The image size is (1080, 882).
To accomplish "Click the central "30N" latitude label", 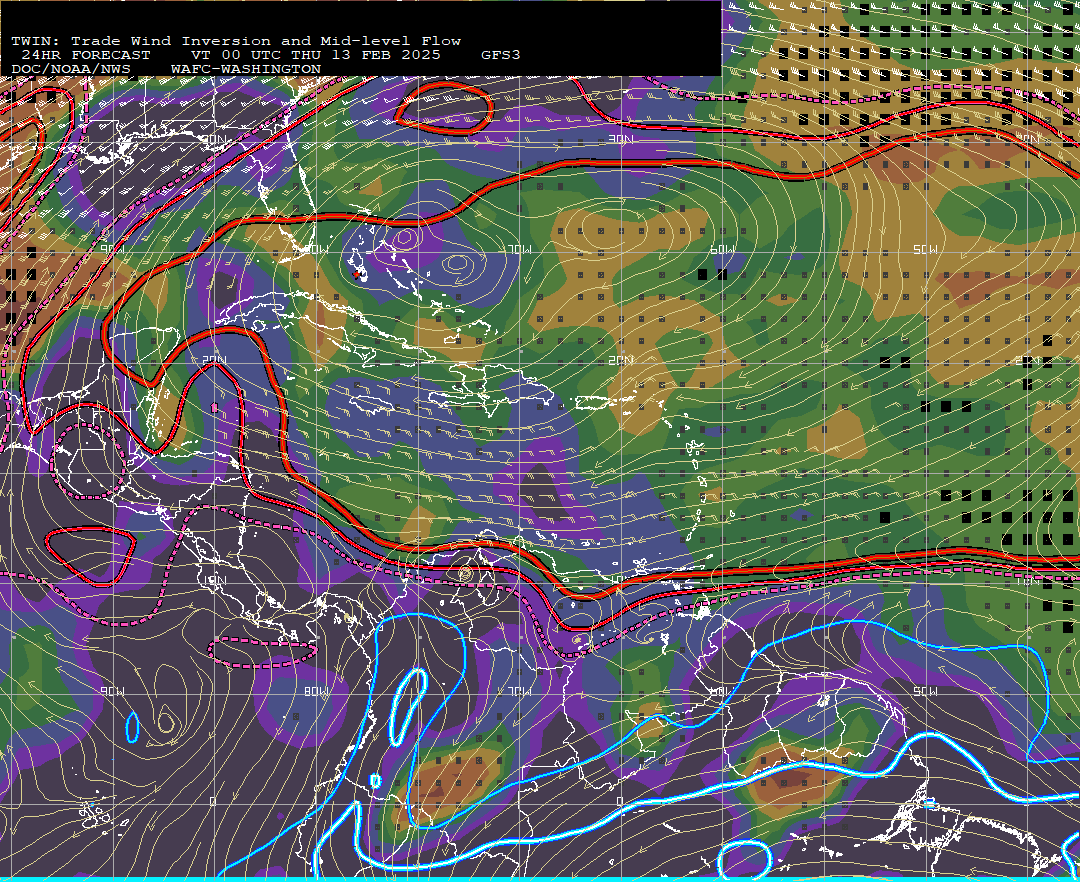I will [x=621, y=139].
